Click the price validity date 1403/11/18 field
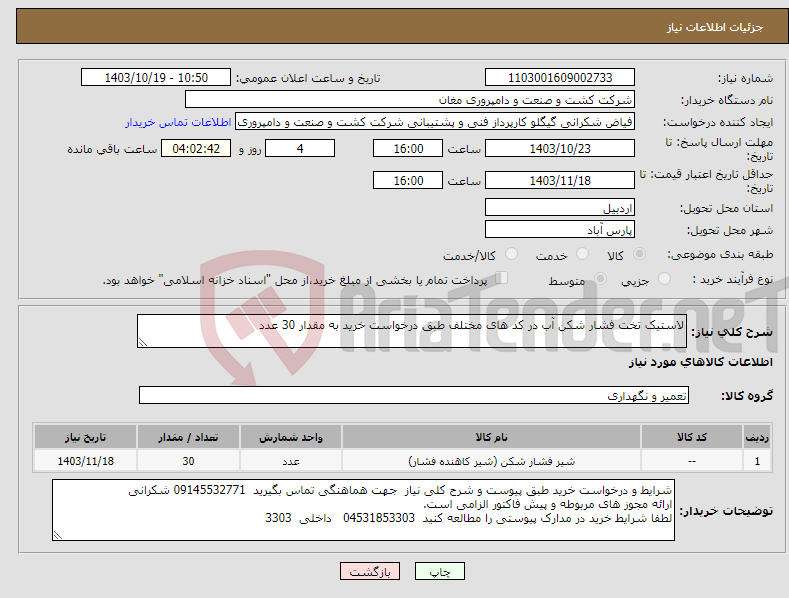789x598 pixels. [560, 180]
